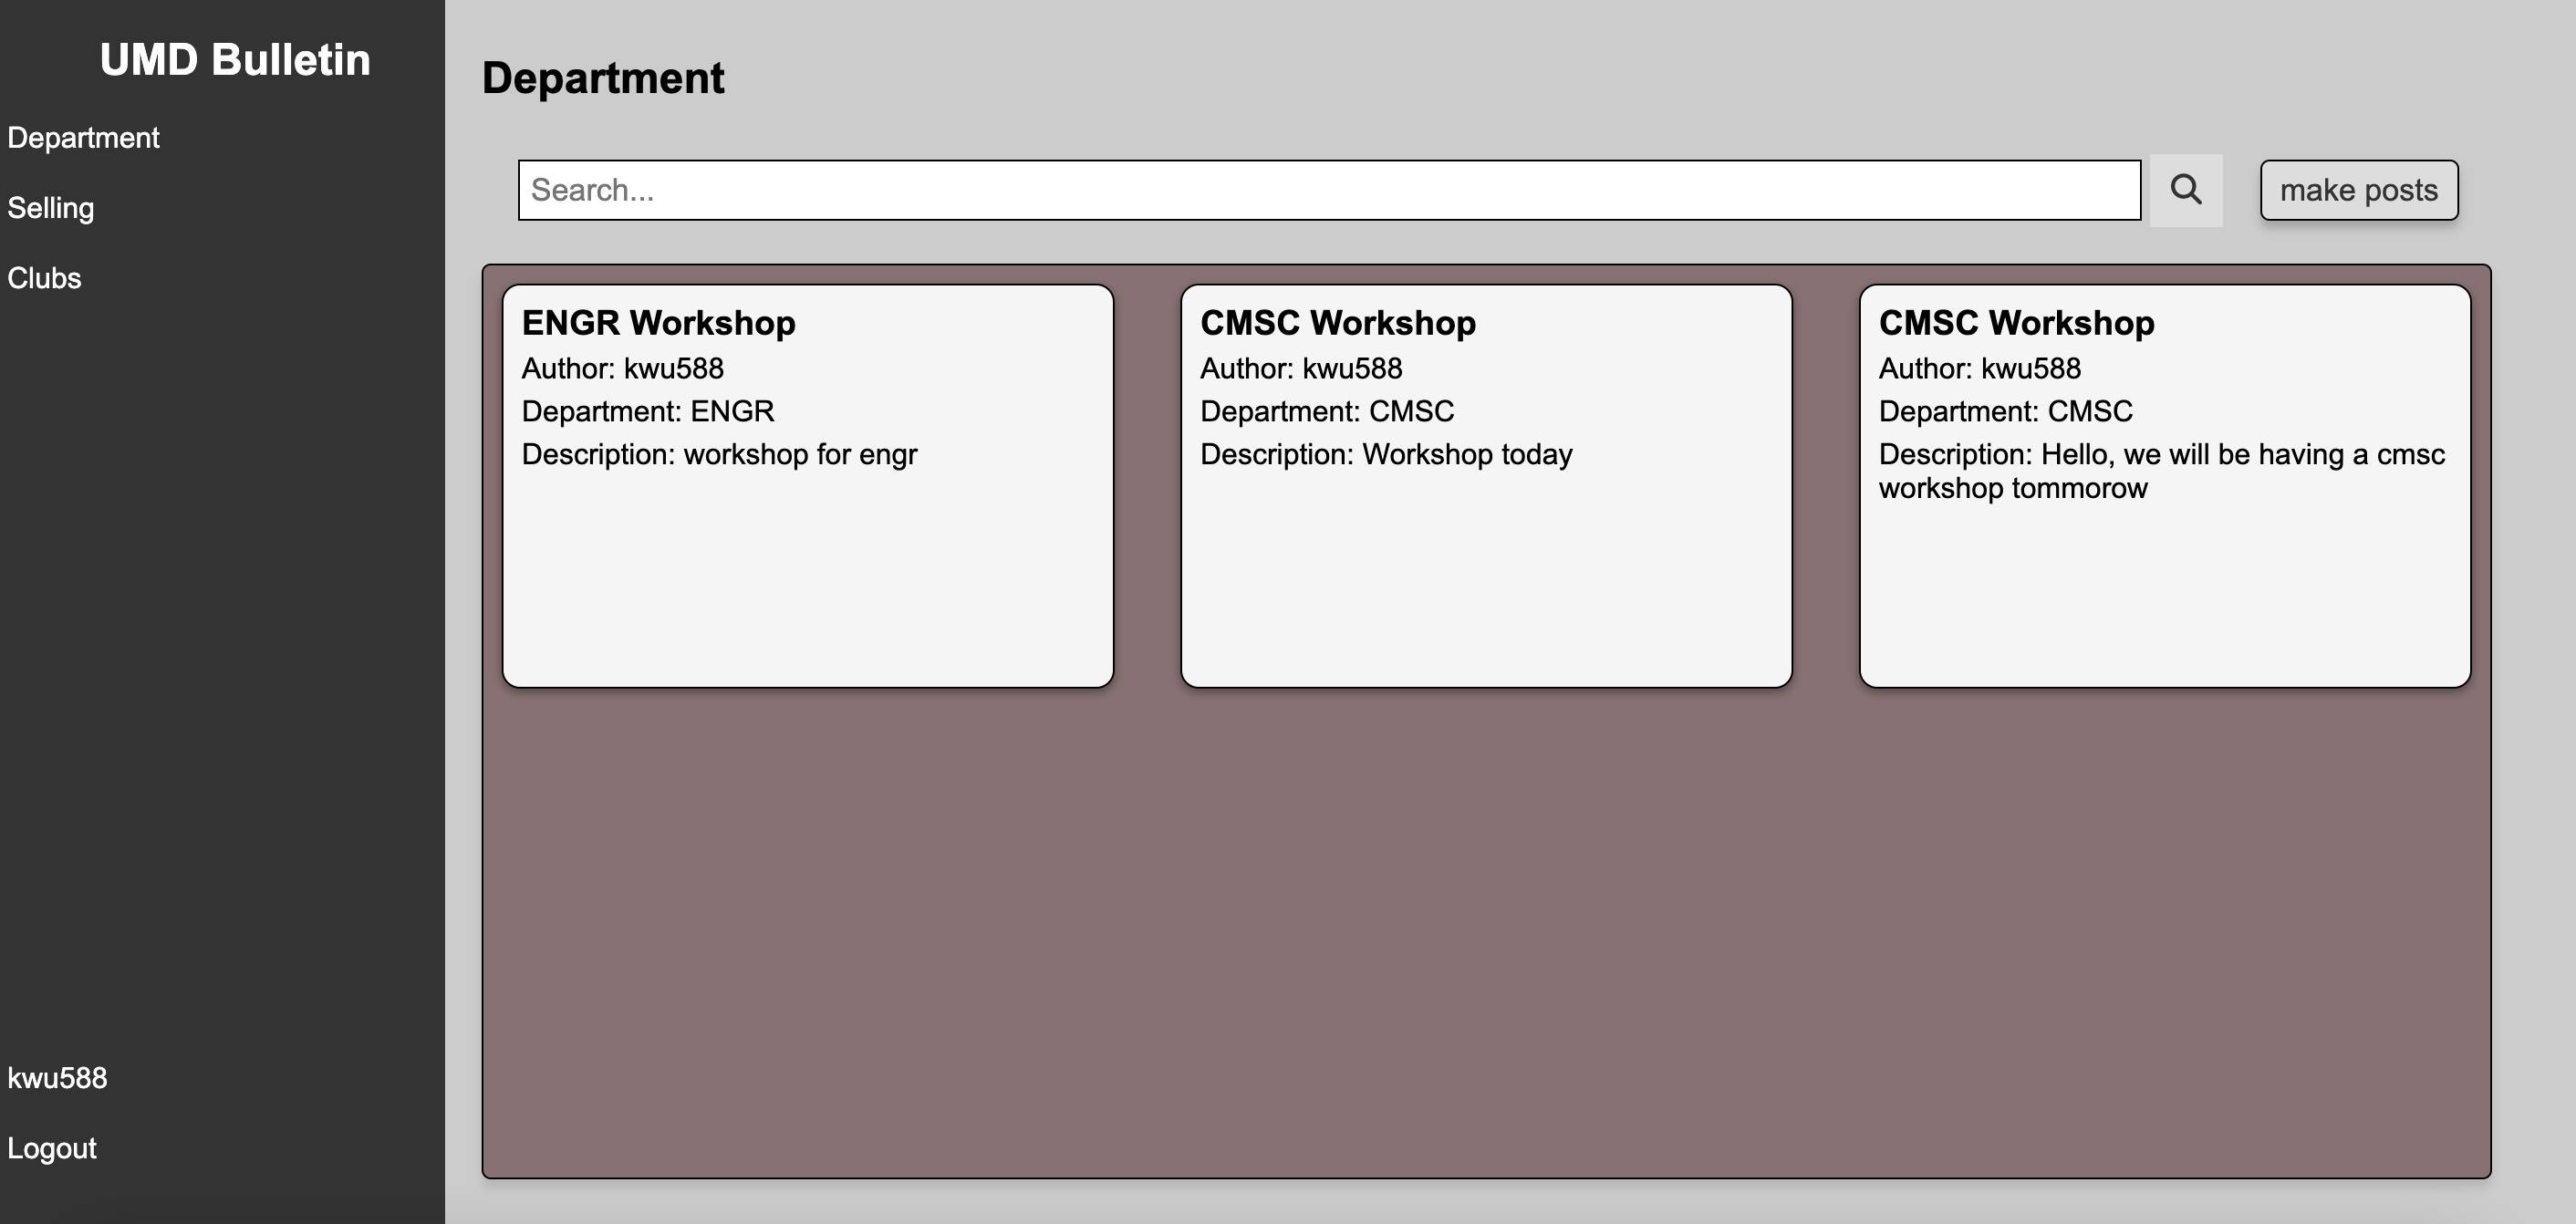Click the magnifying glass search icon

click(2185, 190)
